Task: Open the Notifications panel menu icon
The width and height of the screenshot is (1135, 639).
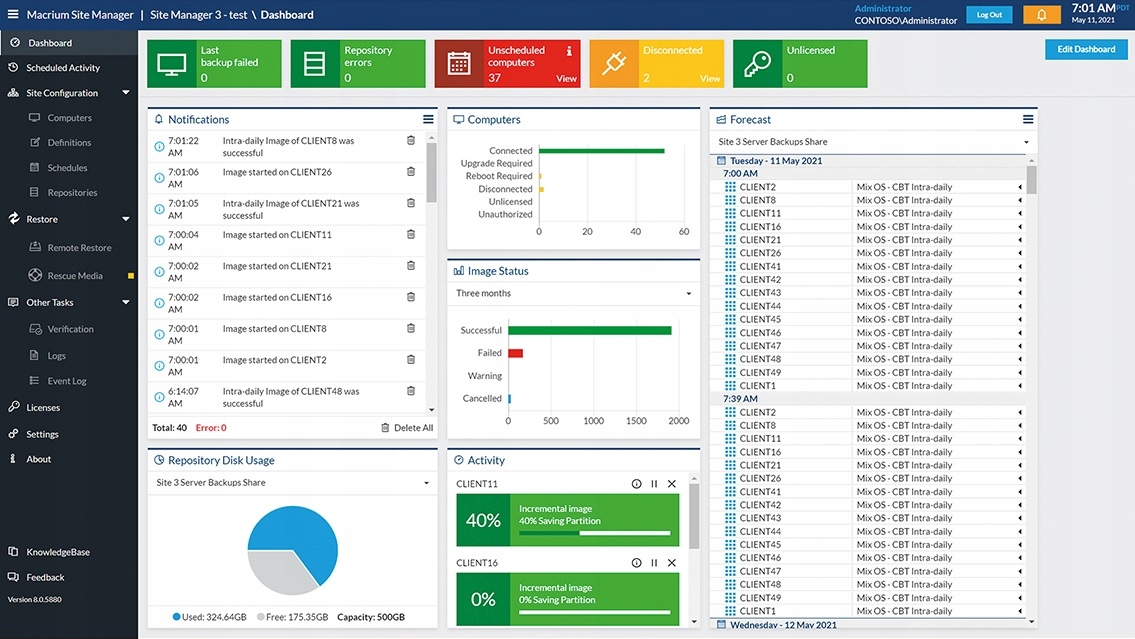Action: coord(428,120)
